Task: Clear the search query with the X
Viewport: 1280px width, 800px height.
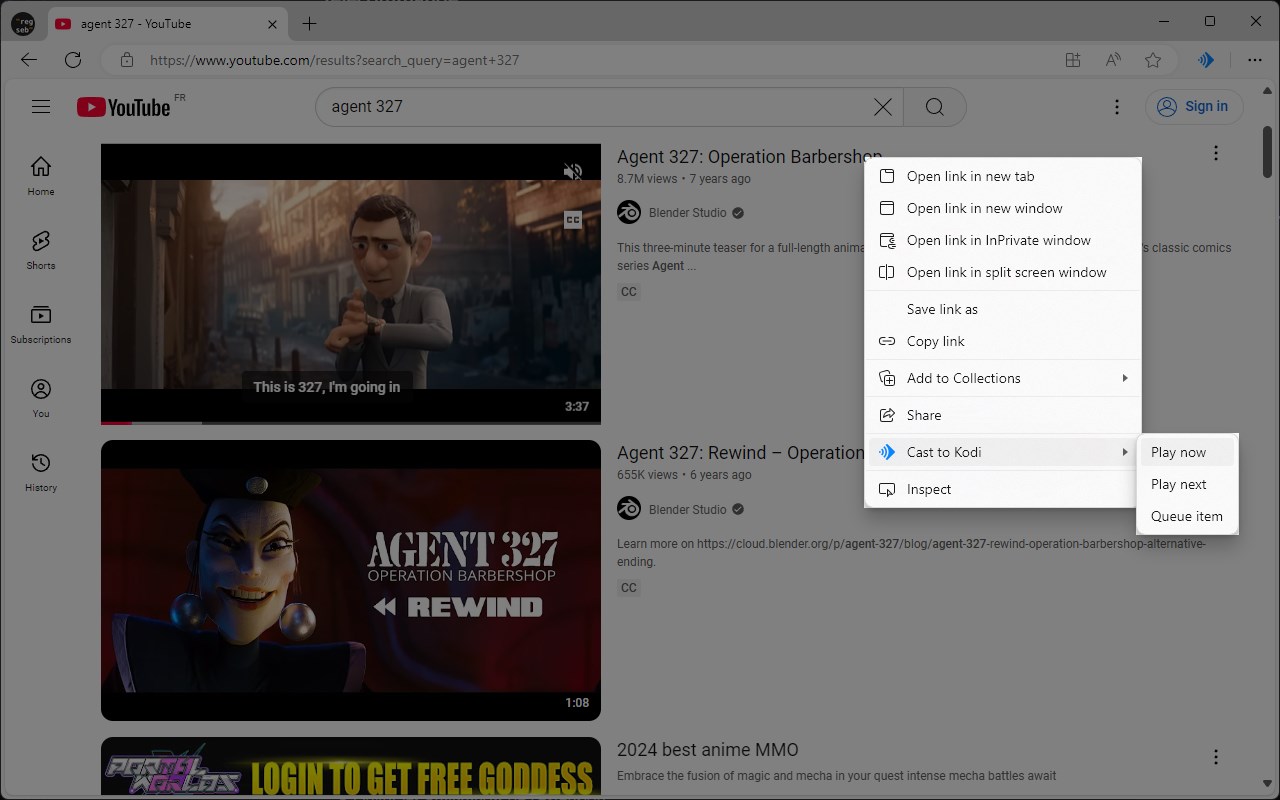Action: click(883, 107)
